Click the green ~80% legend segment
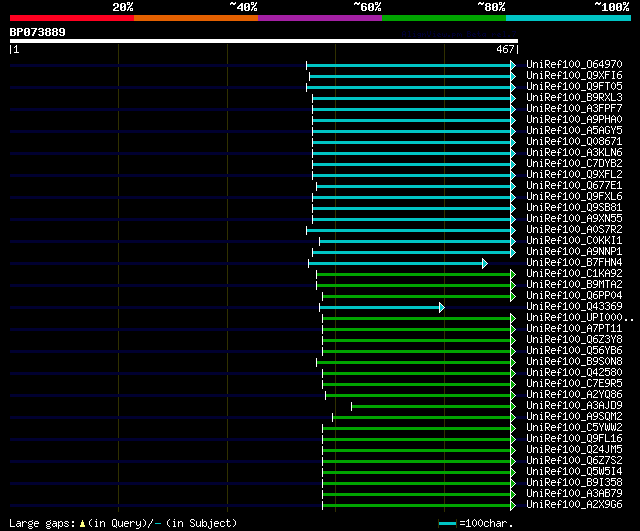The image size is (640, 531). tap(444, 18)
